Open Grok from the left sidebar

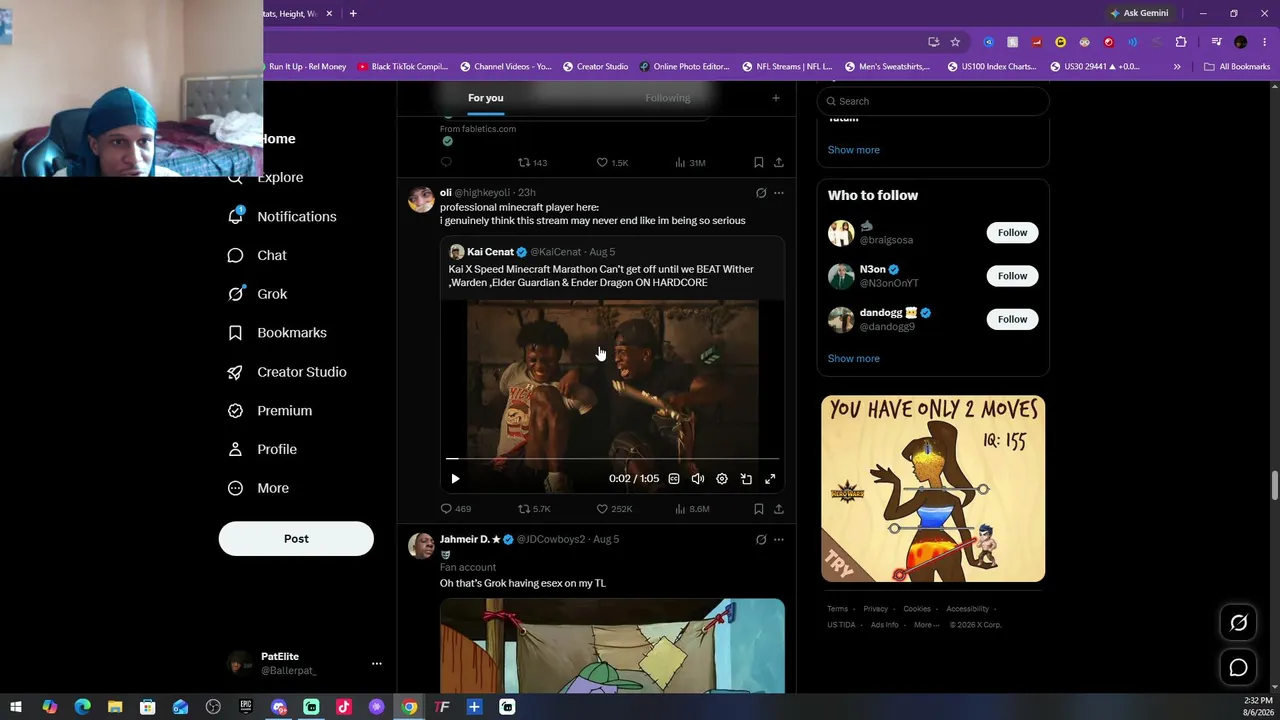pyautogui.click(x=258, y=294)
